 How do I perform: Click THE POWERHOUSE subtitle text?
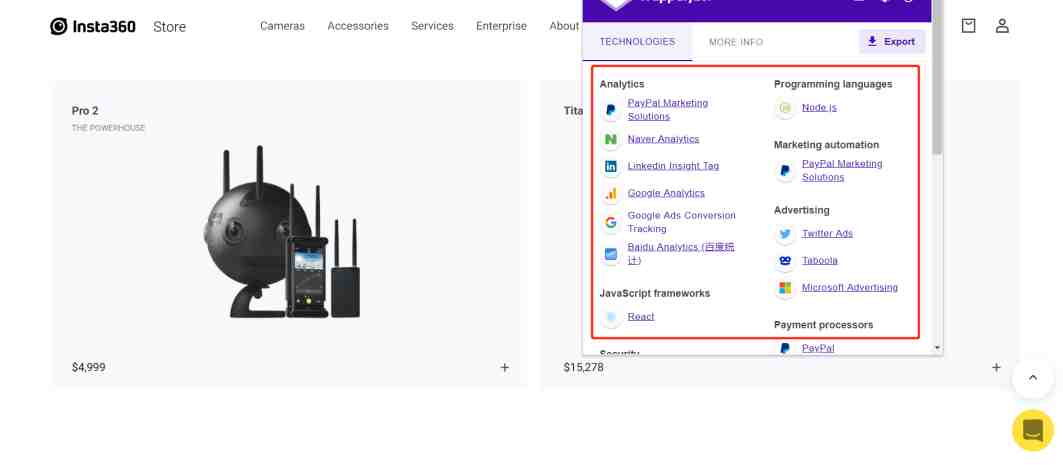(x=108, y=128)
